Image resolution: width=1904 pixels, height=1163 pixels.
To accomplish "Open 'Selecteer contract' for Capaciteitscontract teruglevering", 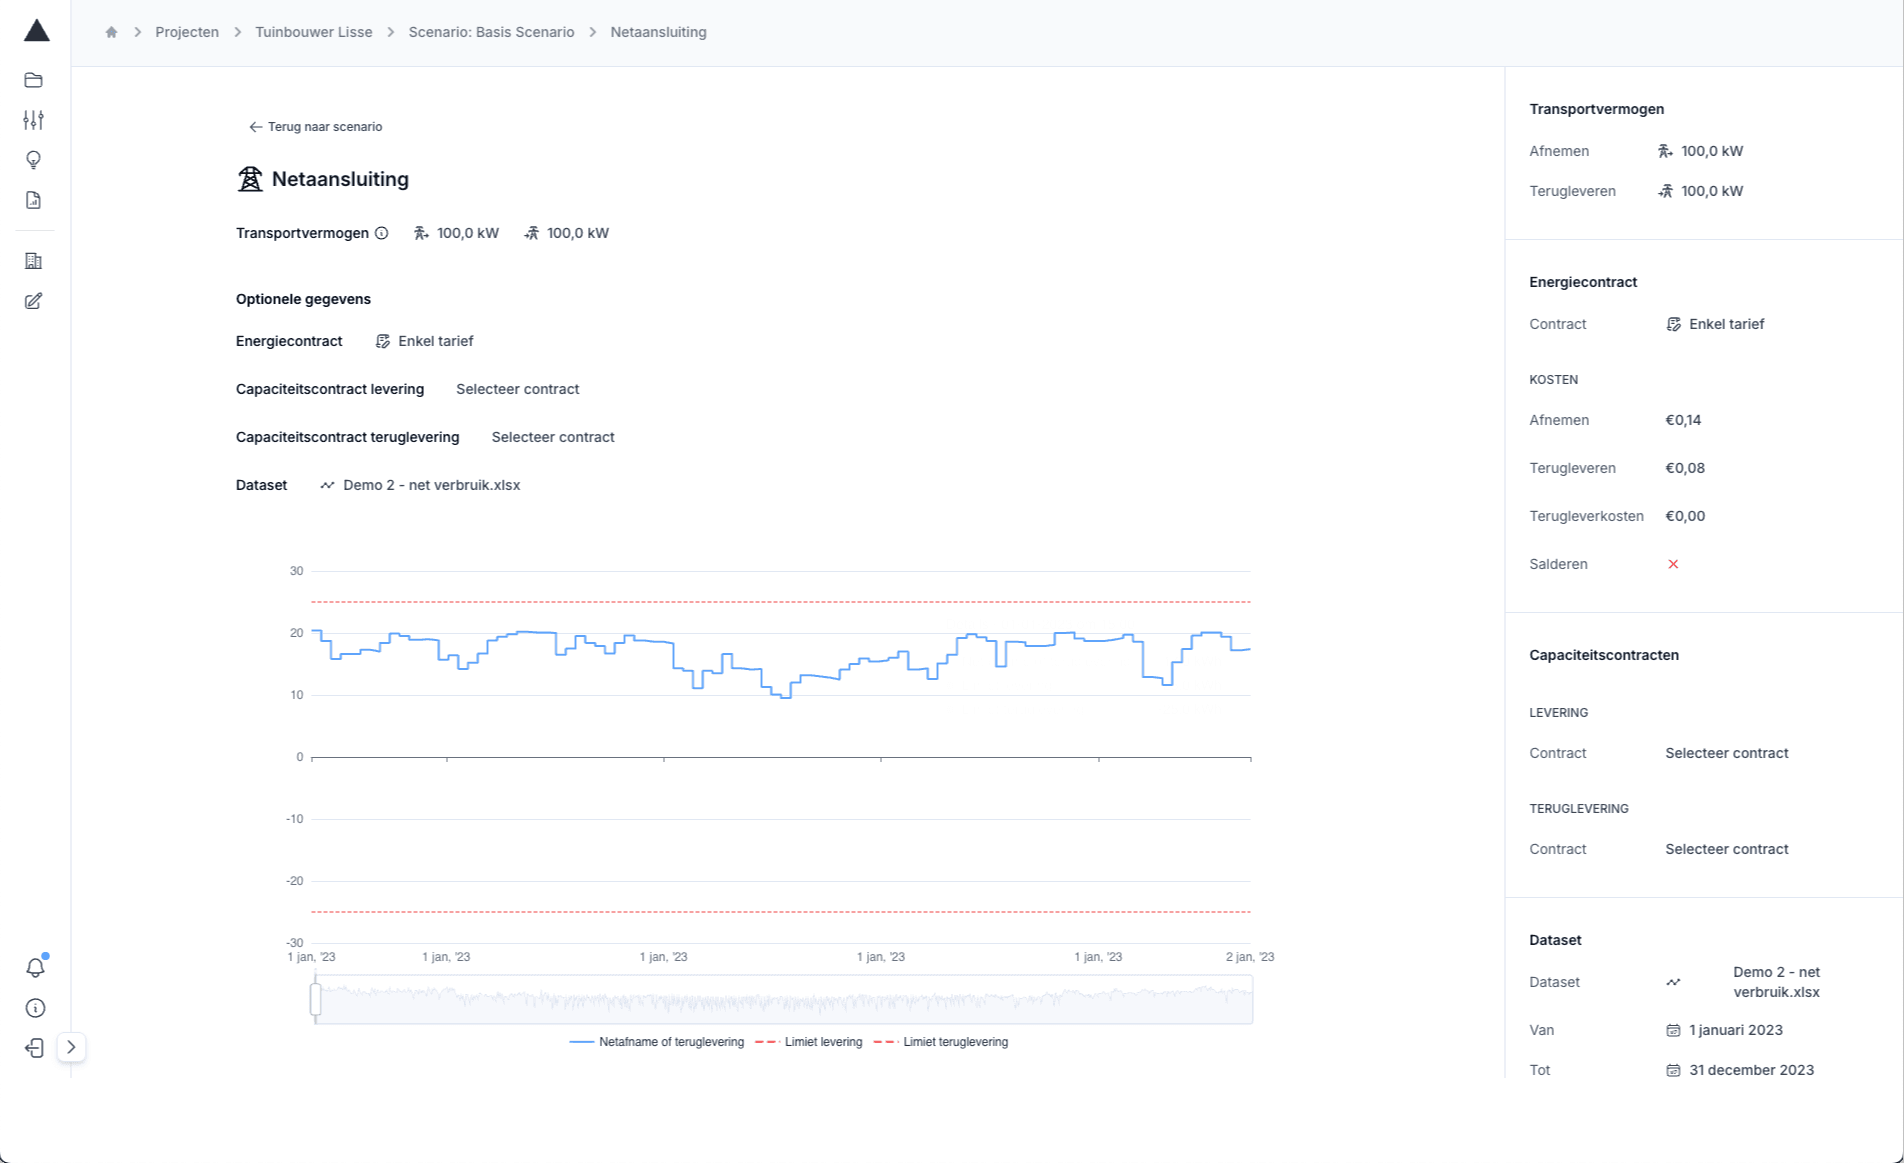I will click(x=552, y=437).
